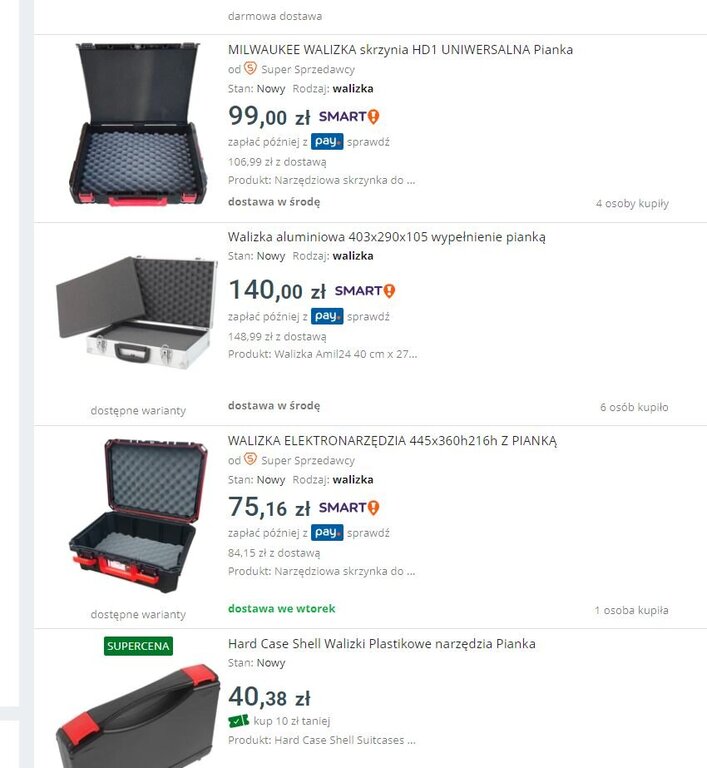
Task: Click the SMART badge beside the 99,00 zł price
Action: [x=349, y=117]
